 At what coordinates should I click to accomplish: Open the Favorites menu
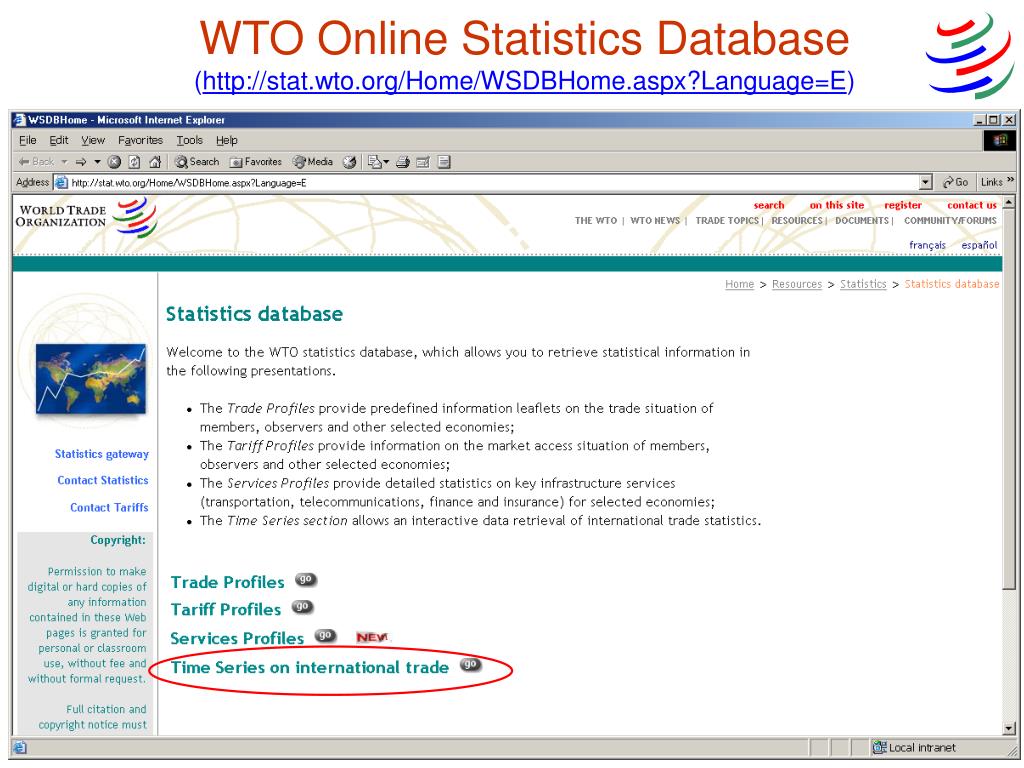(140, 140)
